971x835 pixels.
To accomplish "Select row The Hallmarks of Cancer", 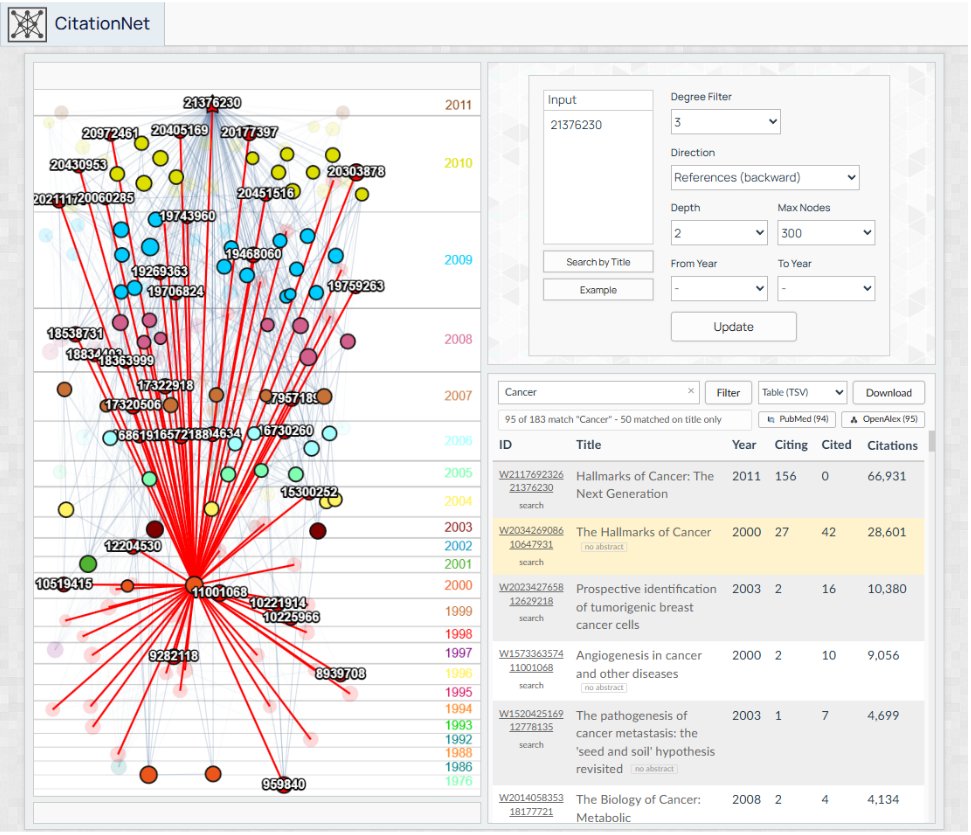I will pyautogui.click(x=708, y=546).
